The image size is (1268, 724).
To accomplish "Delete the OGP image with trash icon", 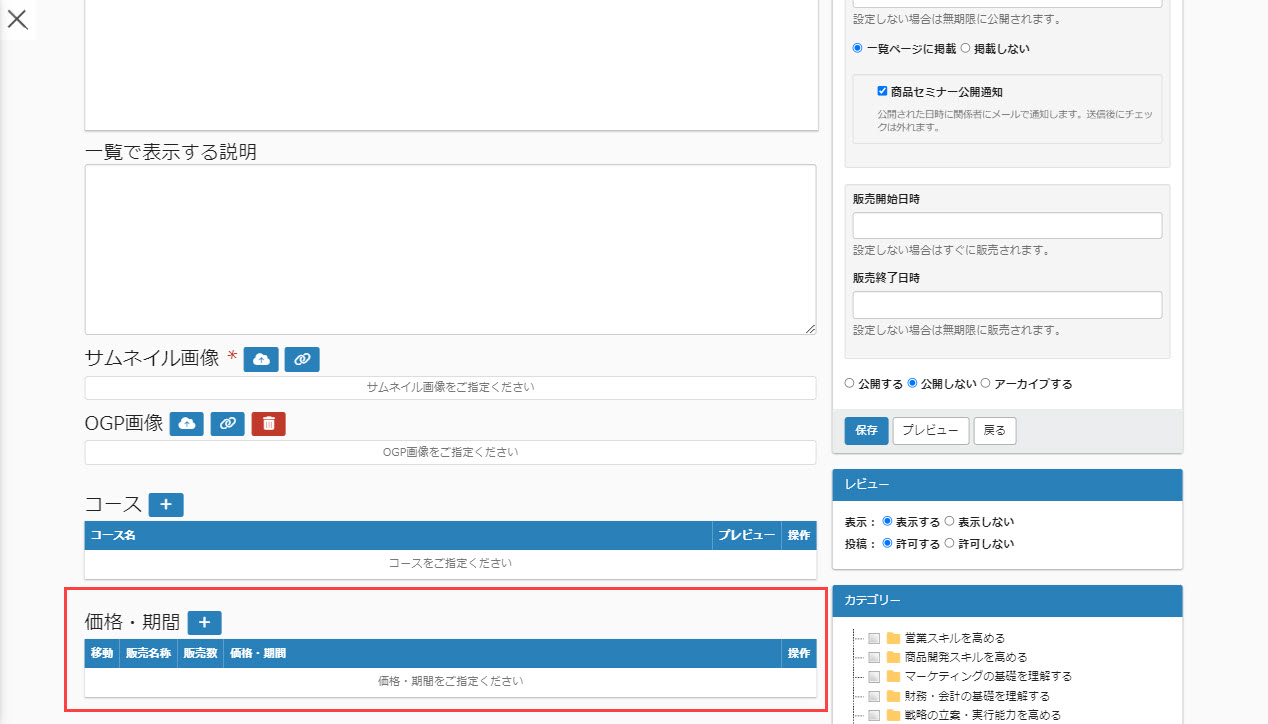I will click(268, 424).
